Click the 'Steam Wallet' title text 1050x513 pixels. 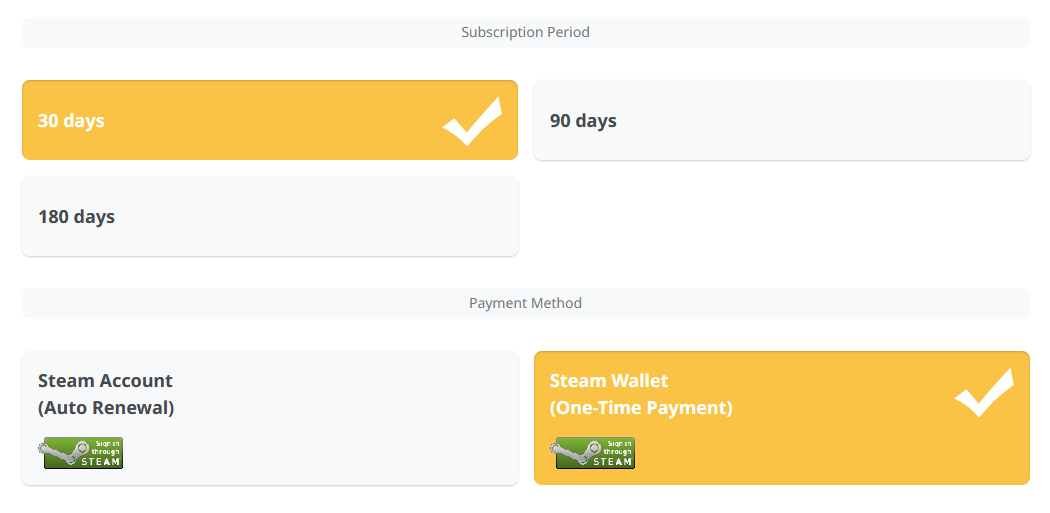[609, 380]
